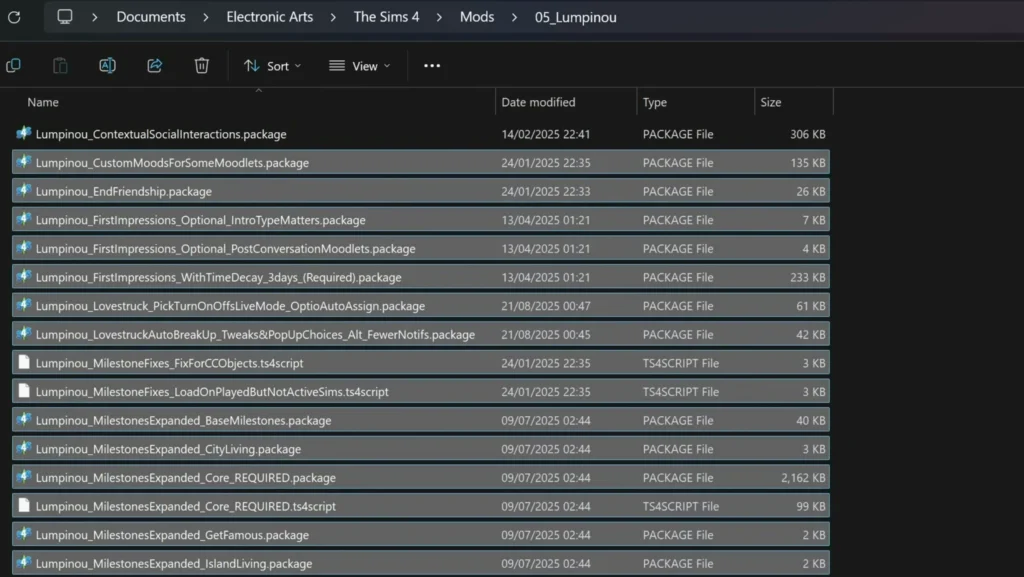Expand the chevron after Documents breadcrumb
Screen dimensions: 1024x577
206,17
